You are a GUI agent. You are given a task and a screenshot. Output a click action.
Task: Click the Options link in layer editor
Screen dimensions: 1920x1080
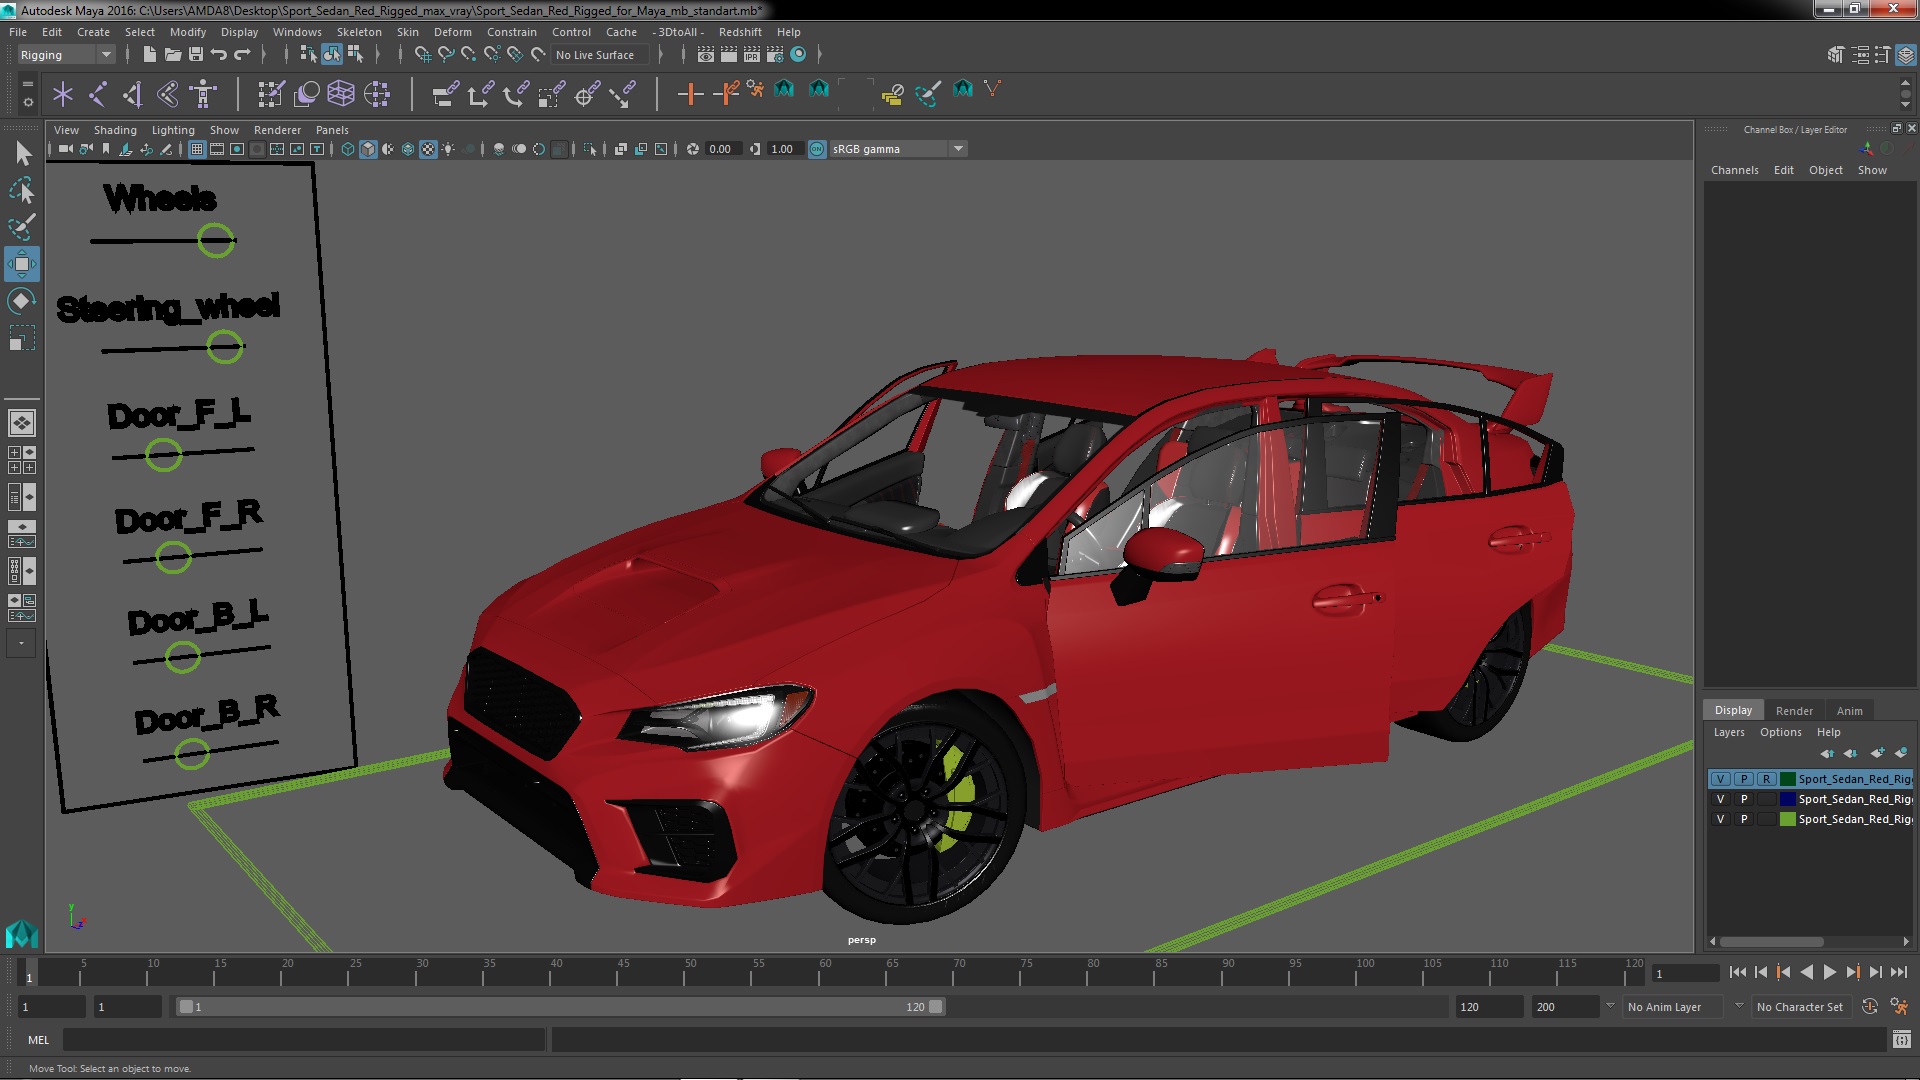pyautogui.click(x=1780, y=732)
